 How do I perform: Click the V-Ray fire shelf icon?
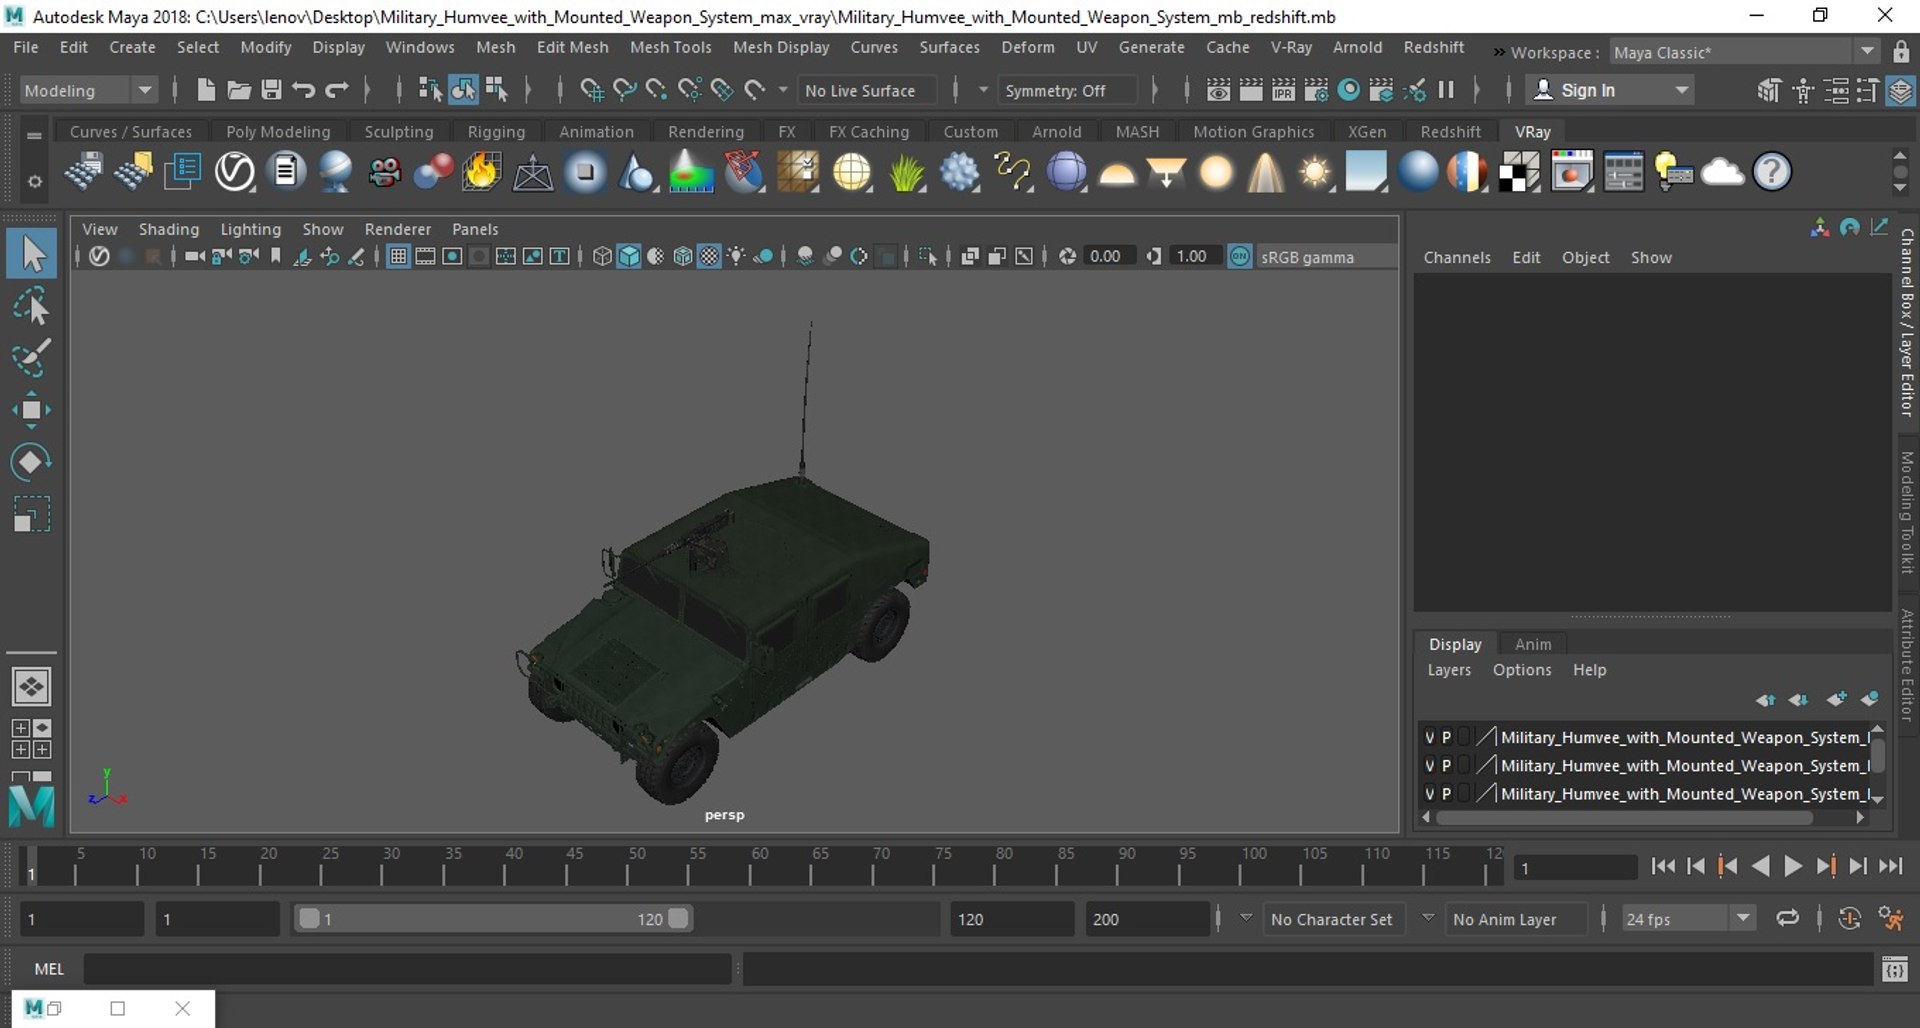click(481, 172)
